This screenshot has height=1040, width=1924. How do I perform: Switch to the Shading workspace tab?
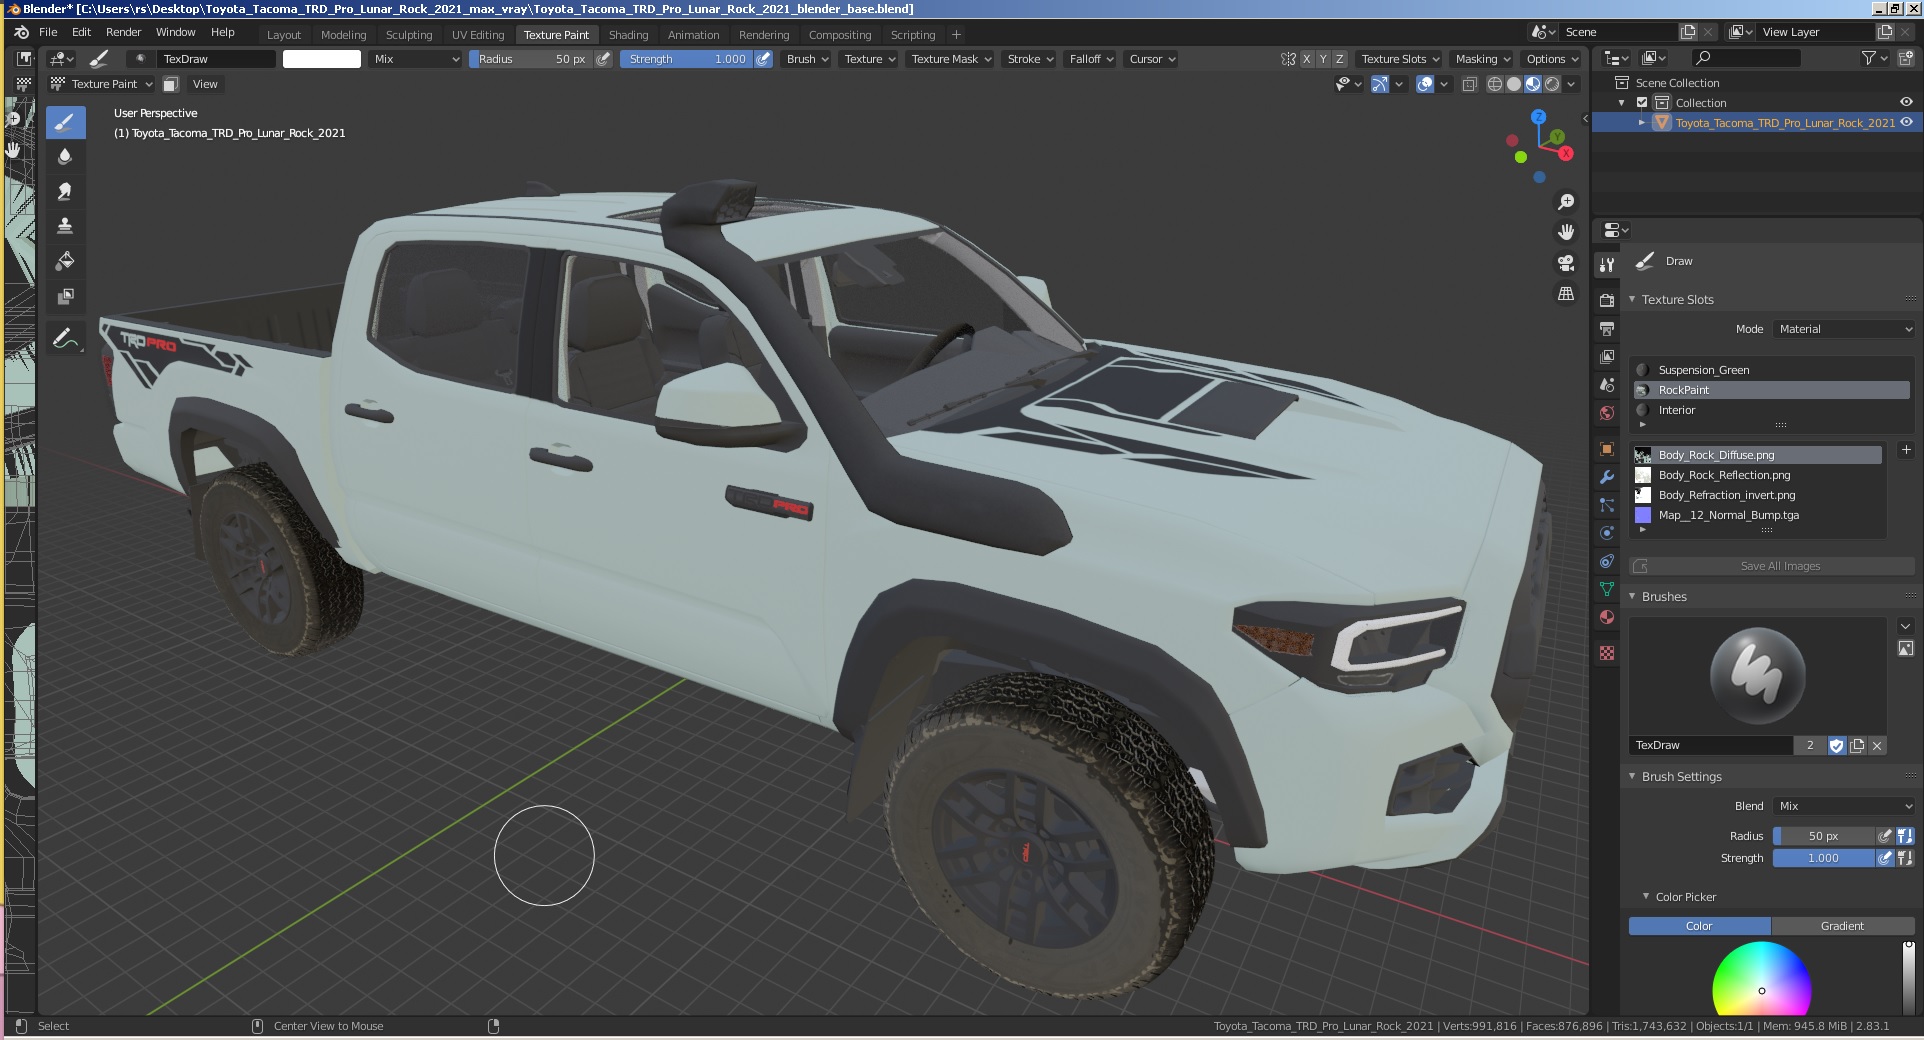pyautogui.click(x=629, y=34)
